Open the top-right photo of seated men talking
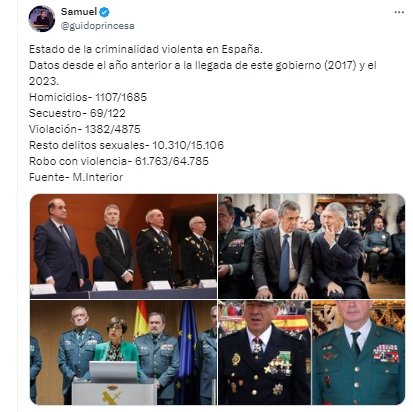The image size is (413, 412). [312, 246]
